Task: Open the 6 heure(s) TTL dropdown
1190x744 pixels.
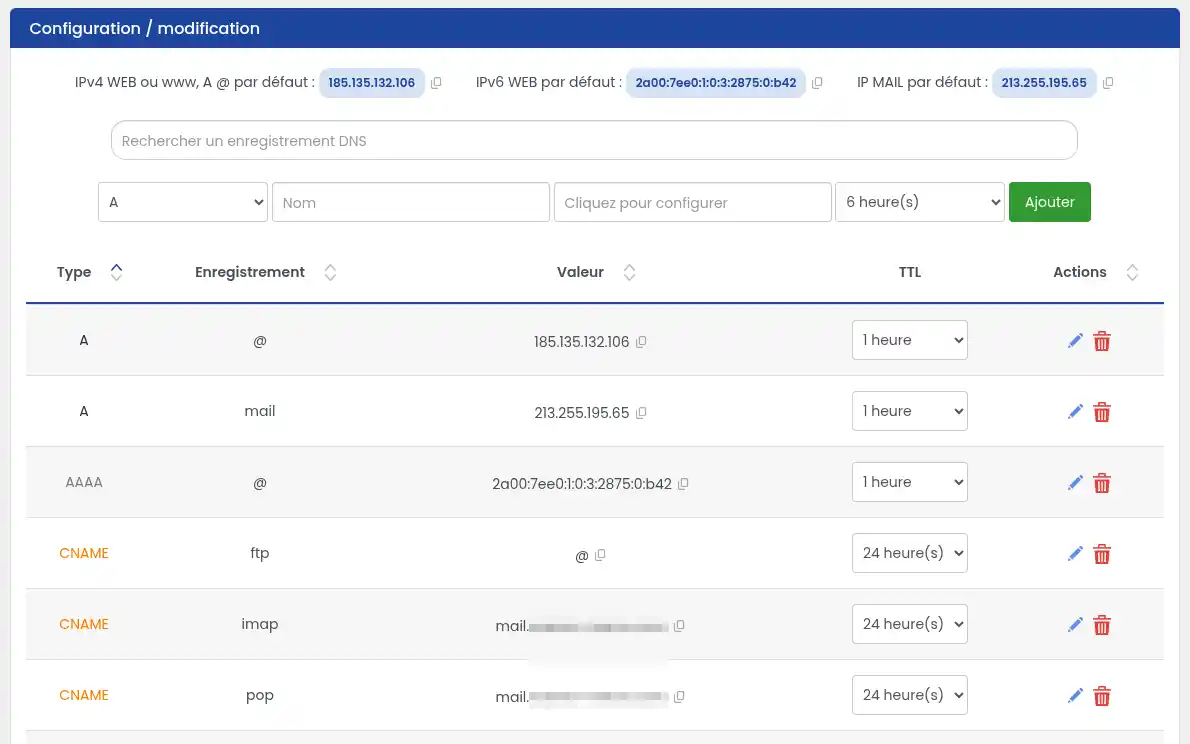Action: tap(920, 202)
